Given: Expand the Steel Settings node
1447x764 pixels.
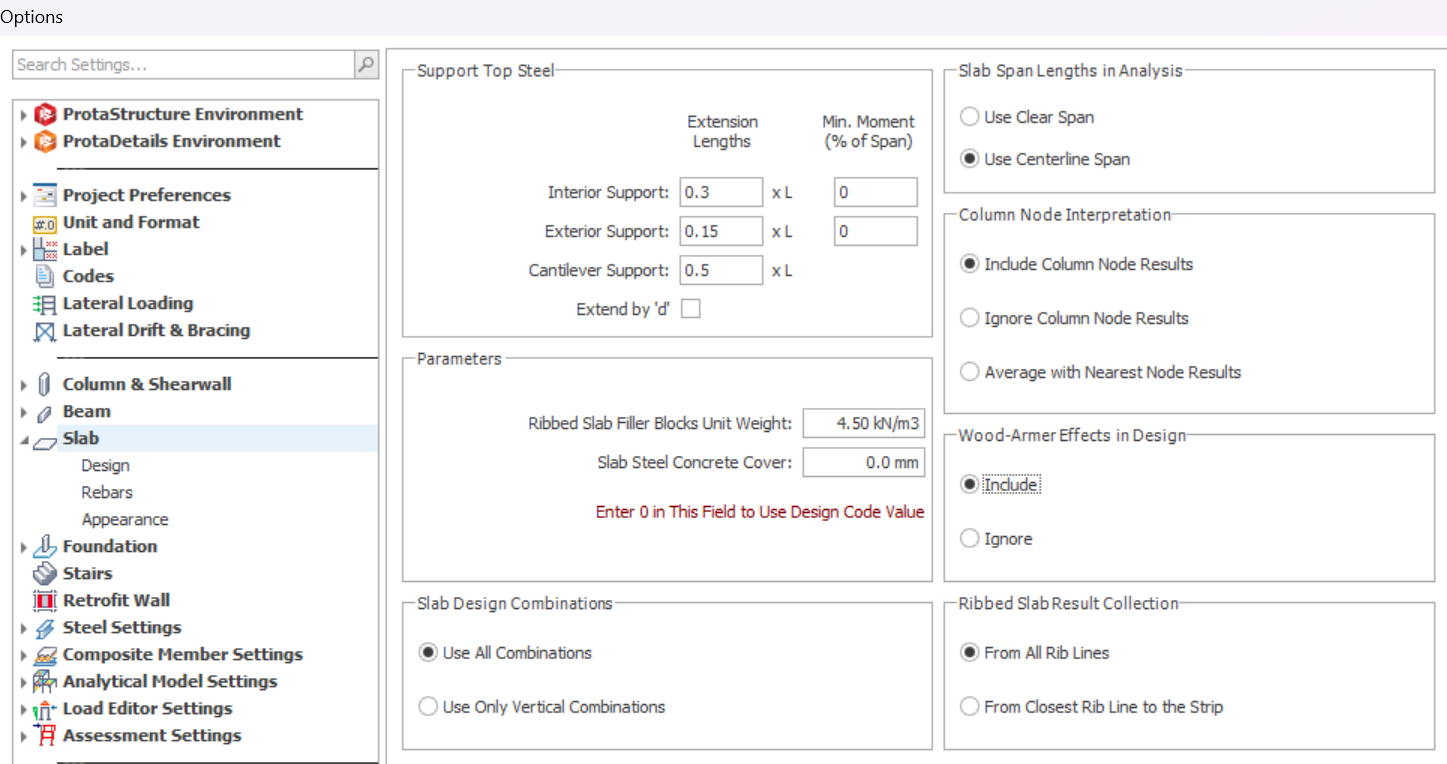Looking at the screenshot, I should click(x=24, y=629).
